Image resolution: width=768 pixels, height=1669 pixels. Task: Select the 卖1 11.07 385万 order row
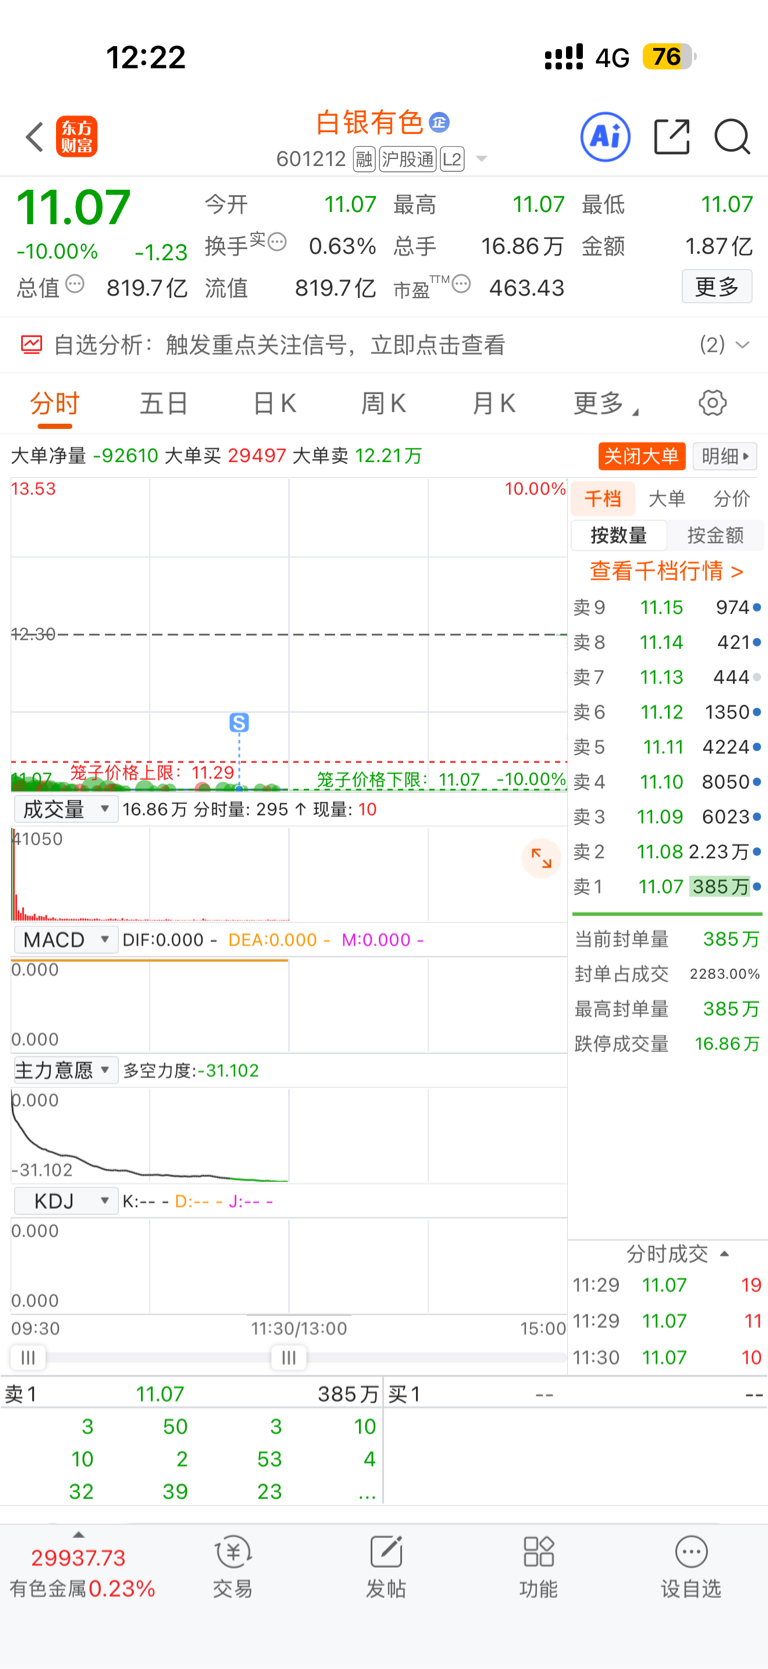point(667,887)
